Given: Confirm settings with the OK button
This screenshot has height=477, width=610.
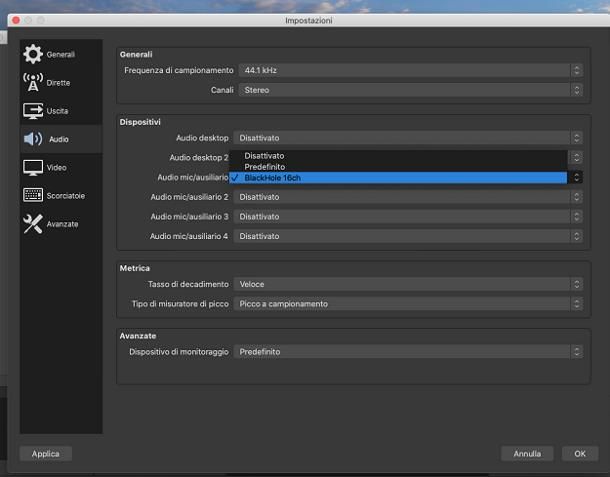Looking at the screenshot, I should [x=580, y=454].
